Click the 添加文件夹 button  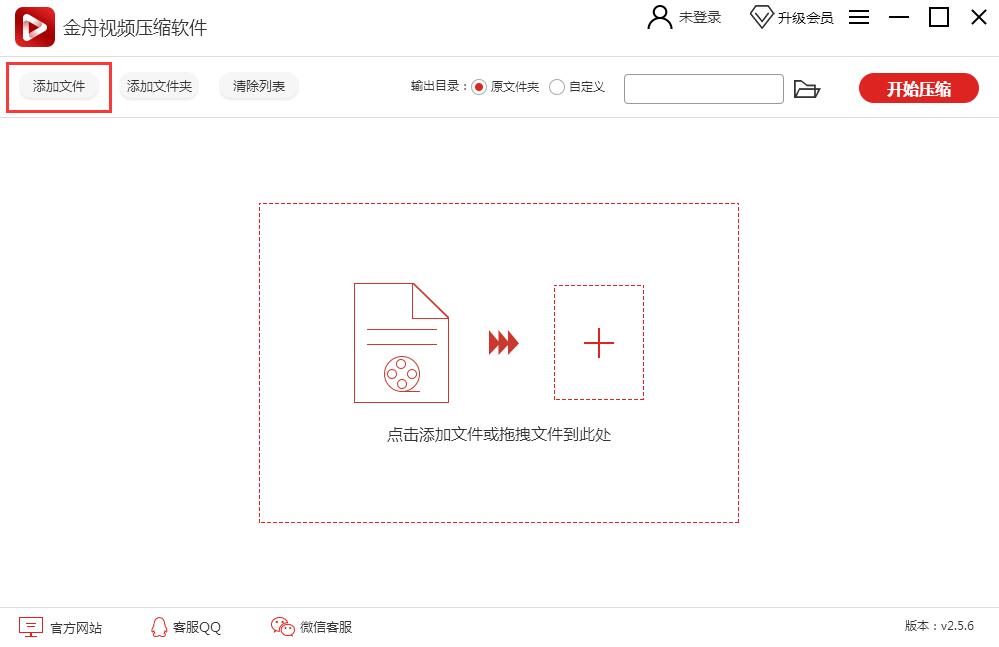(158, 86)
